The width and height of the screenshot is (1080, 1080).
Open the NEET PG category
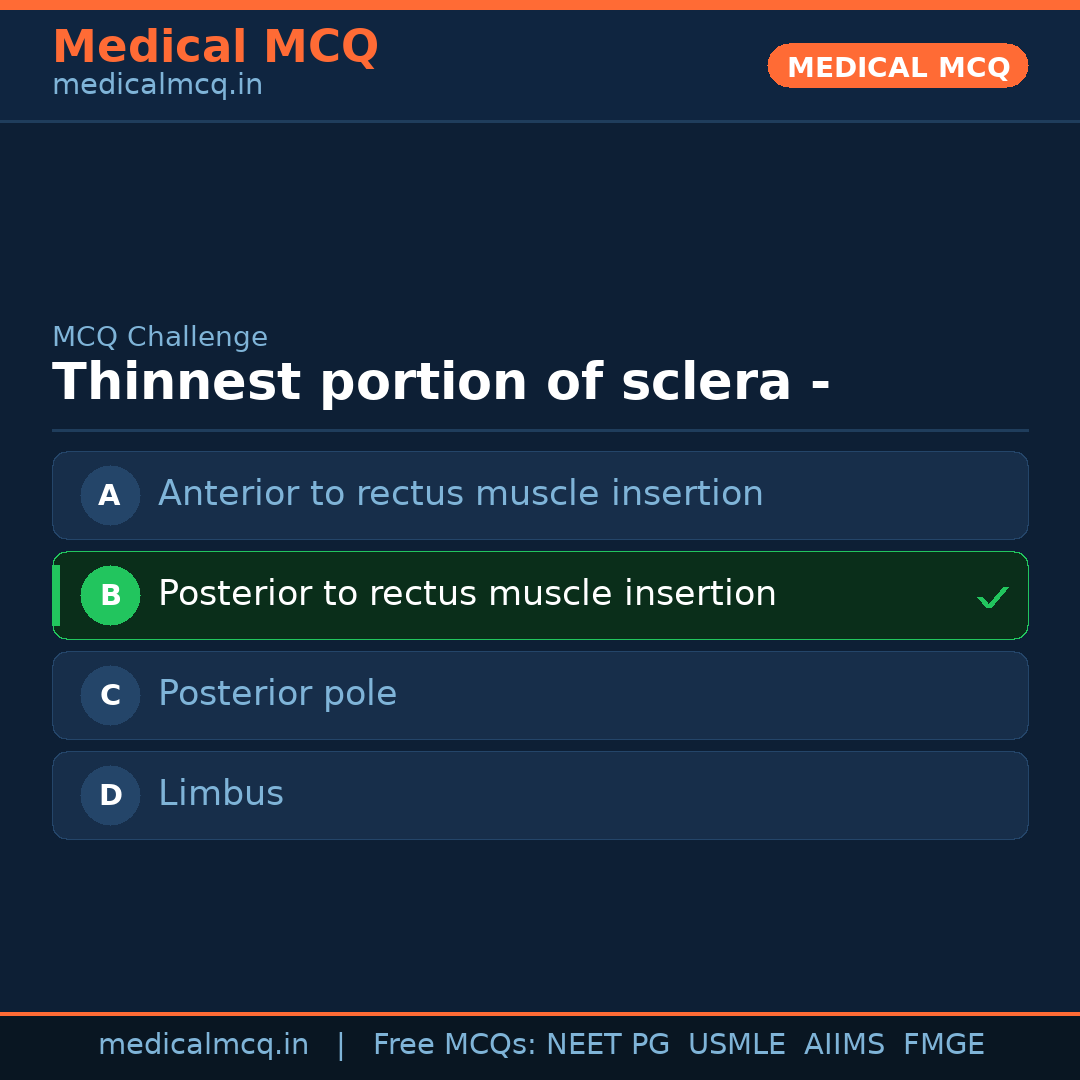pos(607,1044)
